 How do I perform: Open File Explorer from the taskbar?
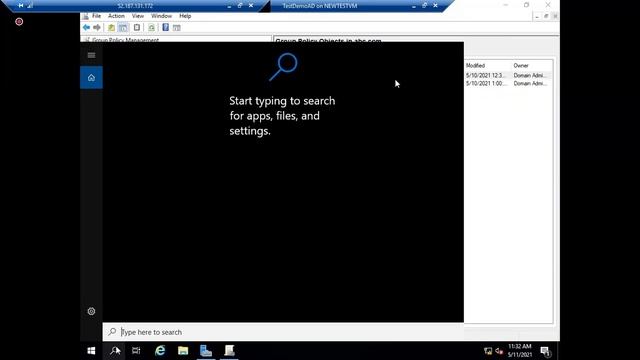(183, 351)
